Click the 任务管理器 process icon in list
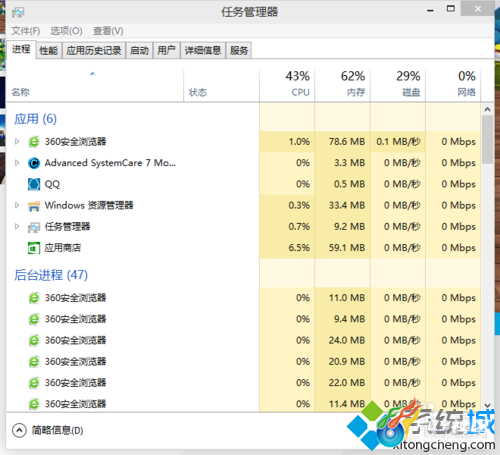500x455 pixels. coord(34,227)
